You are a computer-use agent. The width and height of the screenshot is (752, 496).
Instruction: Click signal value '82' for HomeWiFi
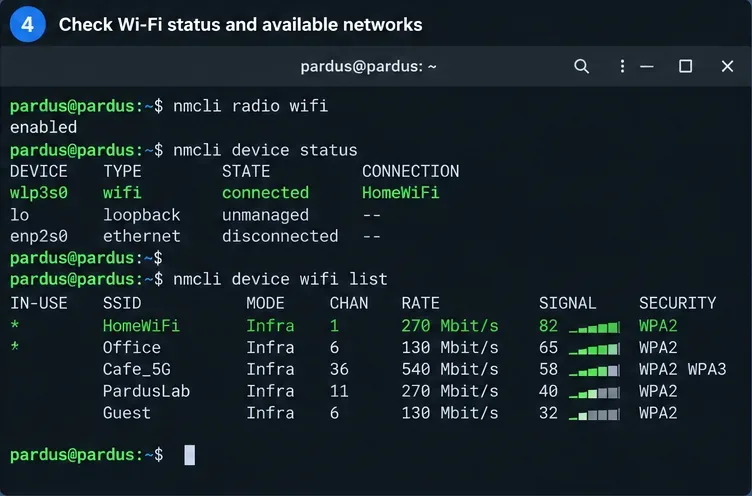click(549, 326)
